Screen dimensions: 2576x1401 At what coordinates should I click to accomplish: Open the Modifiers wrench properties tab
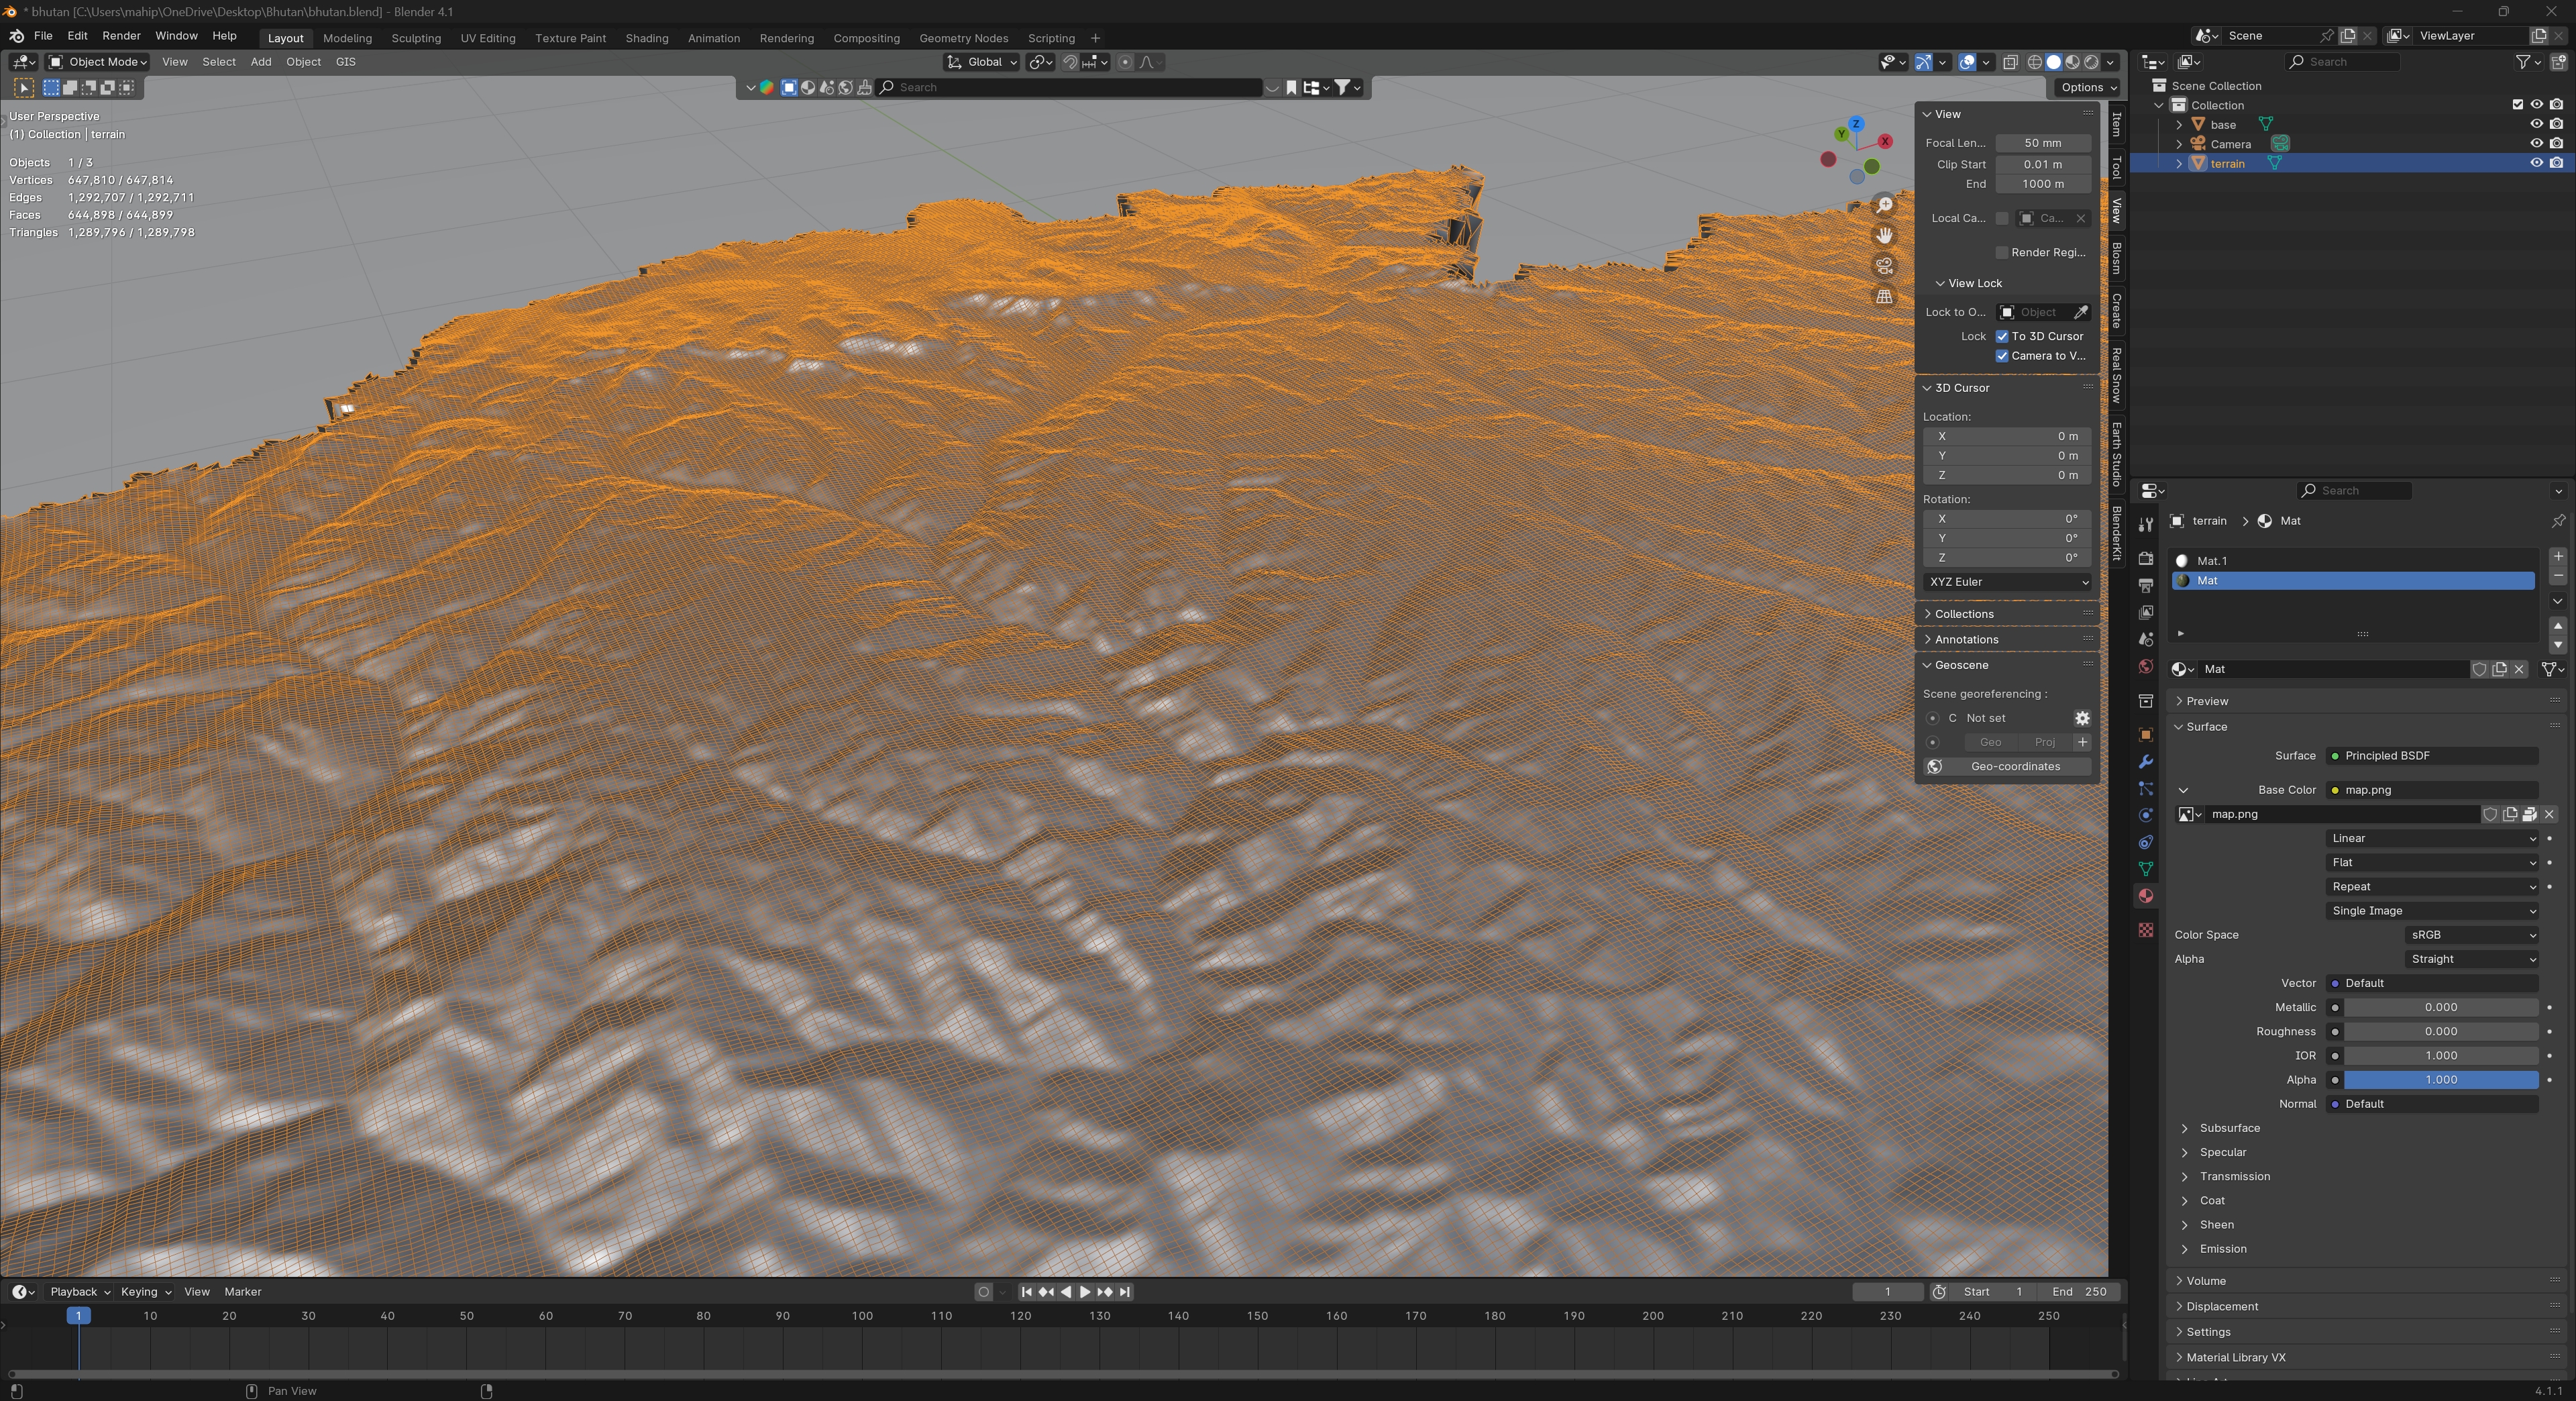pyautogui.click(x=2145, y=762)
